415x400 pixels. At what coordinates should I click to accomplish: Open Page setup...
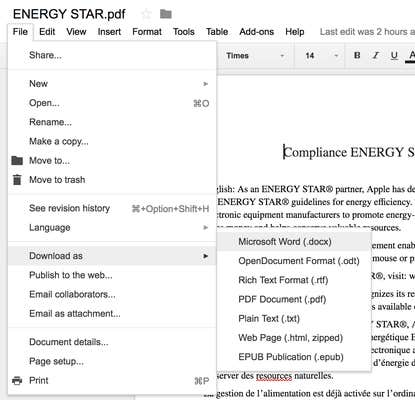[x=112, y=361]
